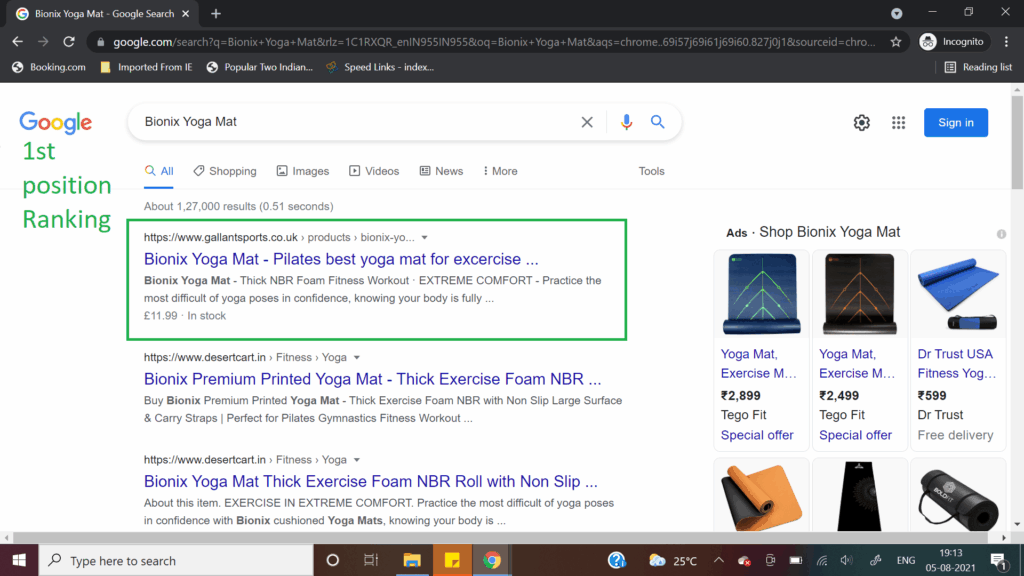Screen dimensions: 1024x576
Task: Open the volume control in system tray
Action: (x=846, y=560)
